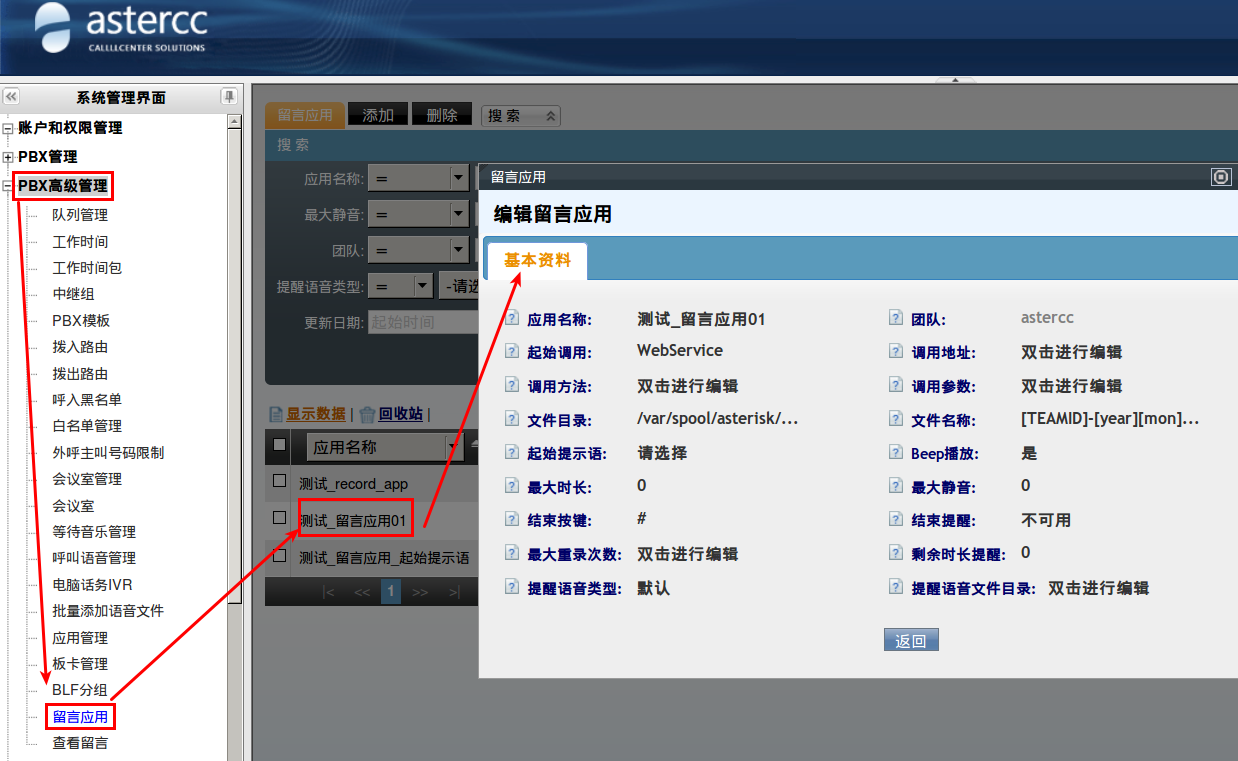Click the dialog maximize icon in 留言应用 titlebar
Viewport: 1238px width, 761px height.
tap(1220, 177)
